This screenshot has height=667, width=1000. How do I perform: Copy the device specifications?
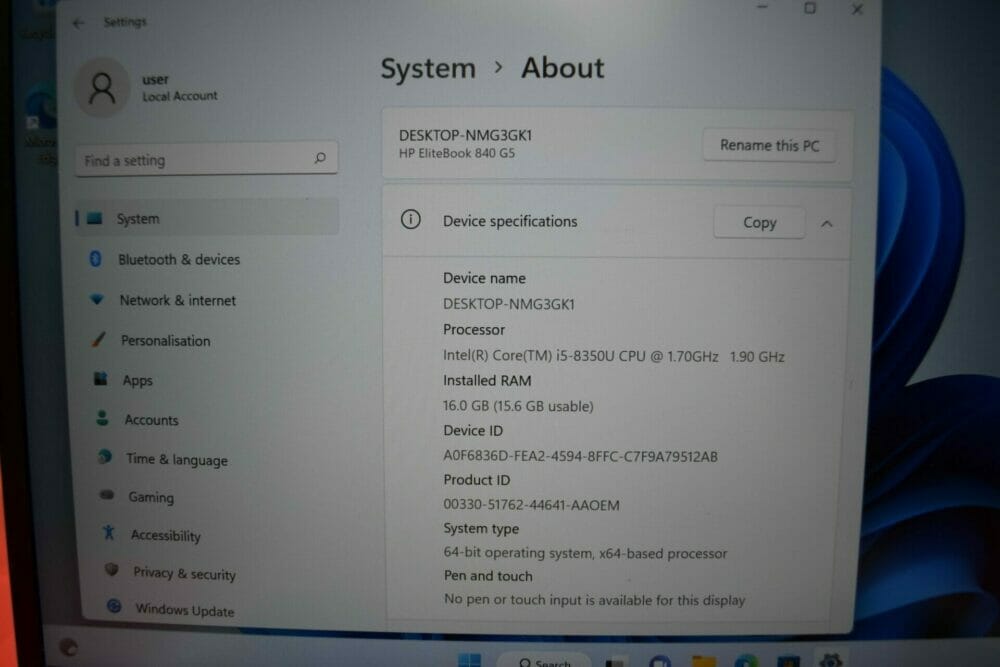click(x=759, y=223)
